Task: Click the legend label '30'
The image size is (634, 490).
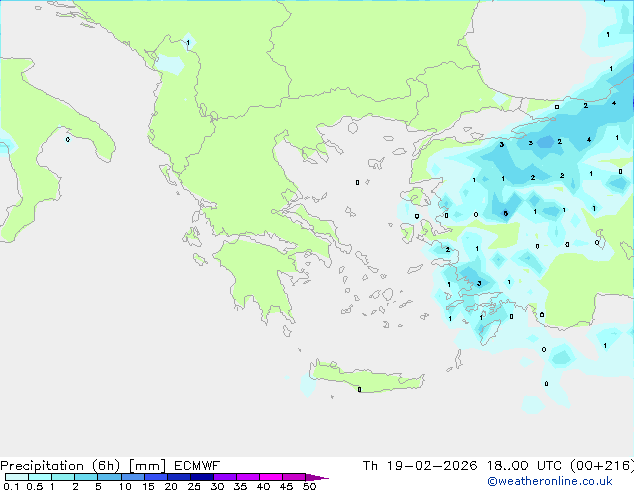Action: 217,486
